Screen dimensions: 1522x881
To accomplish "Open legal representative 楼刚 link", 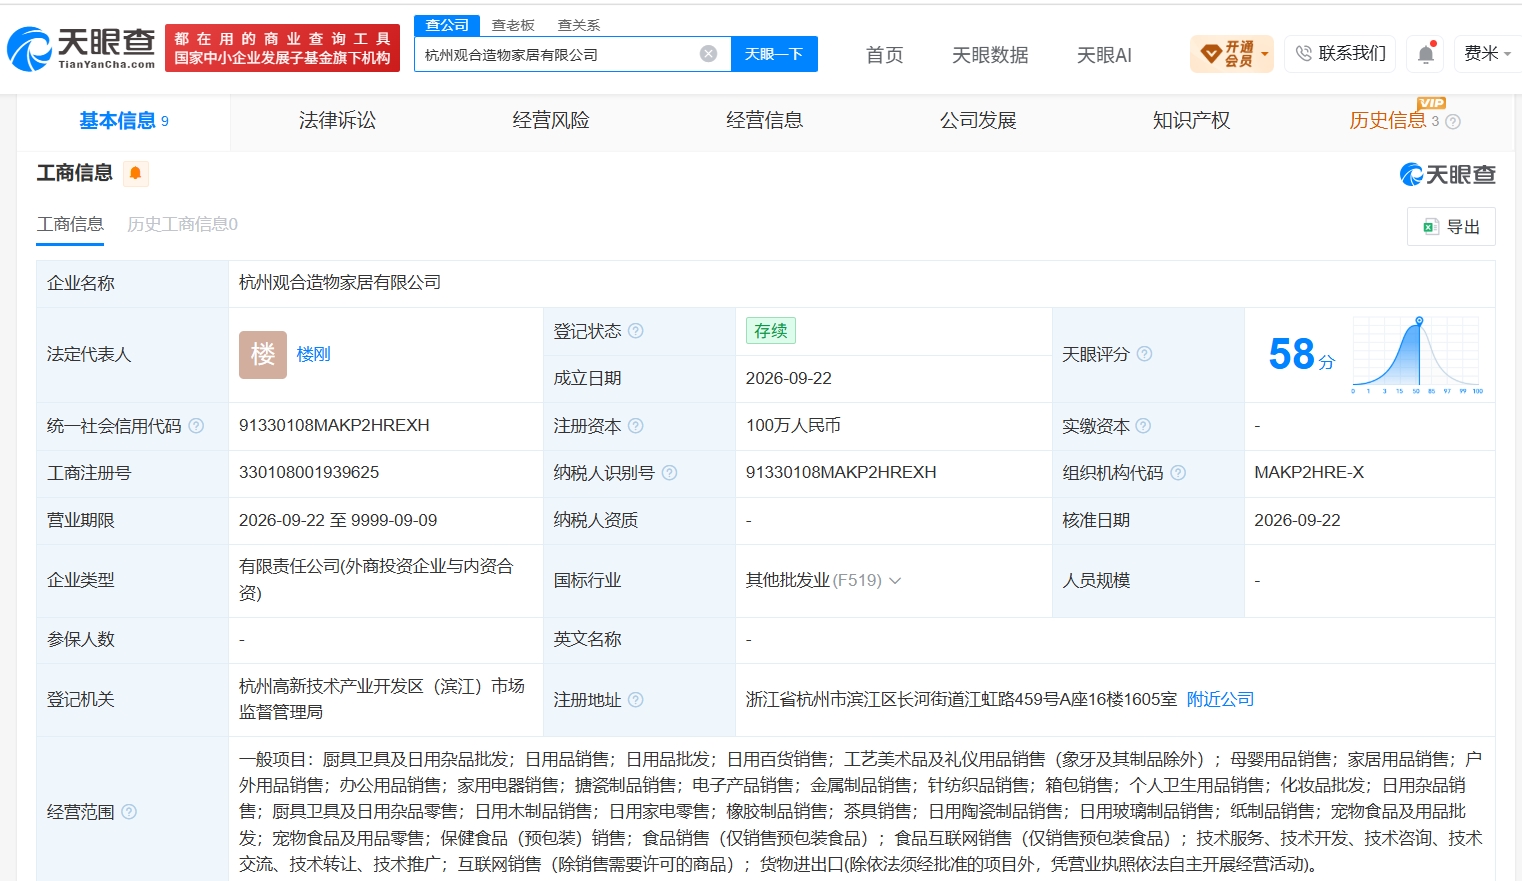I will pos(313,355).
